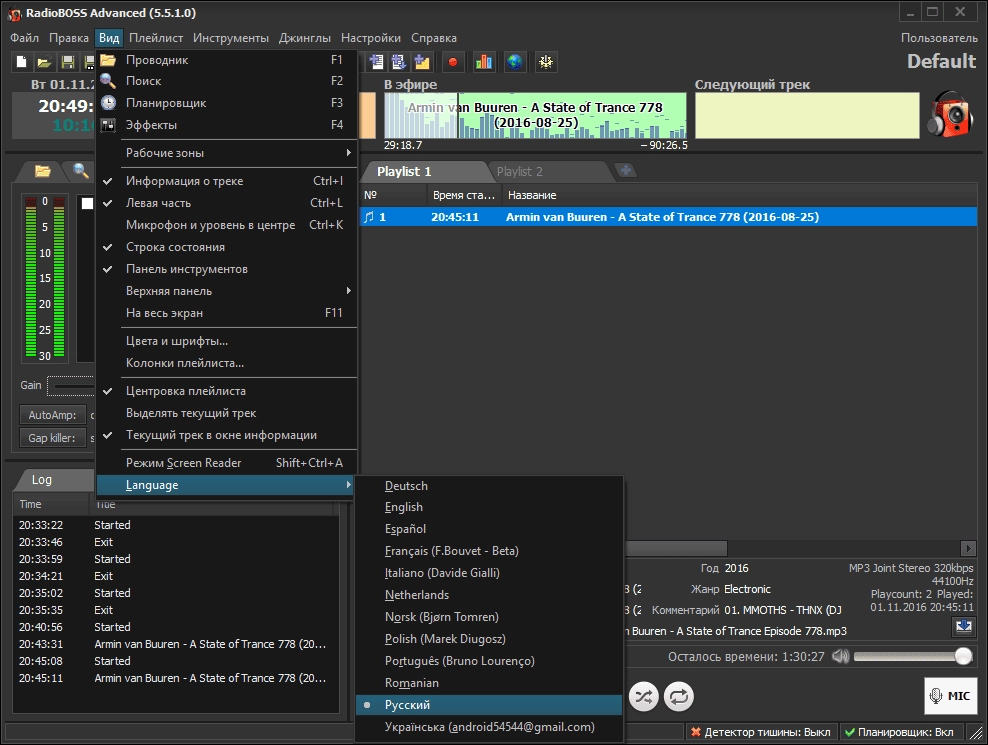Toggle the shuffle playback button
988x745 pixels.
pyautogui.click(x=643, y=696)
